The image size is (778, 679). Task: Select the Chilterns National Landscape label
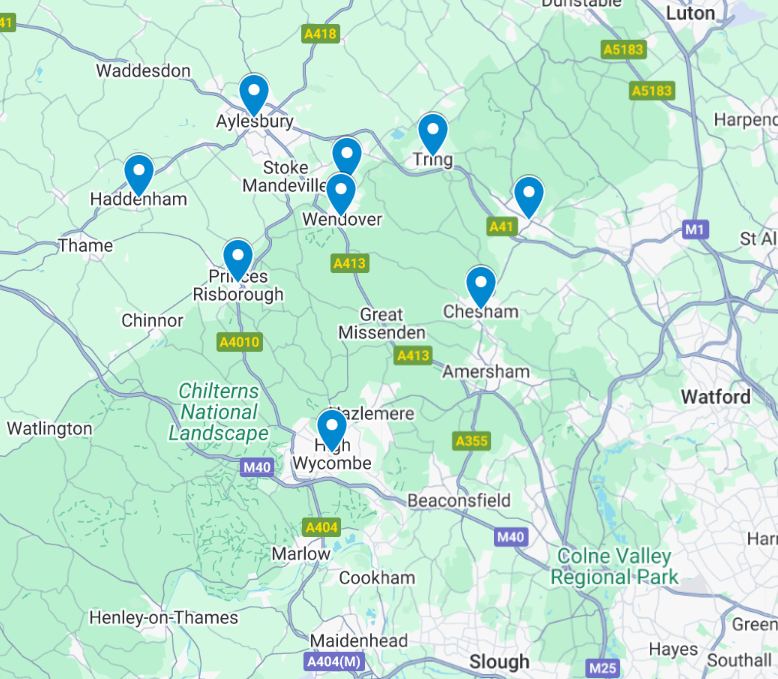tap(218, 412)
